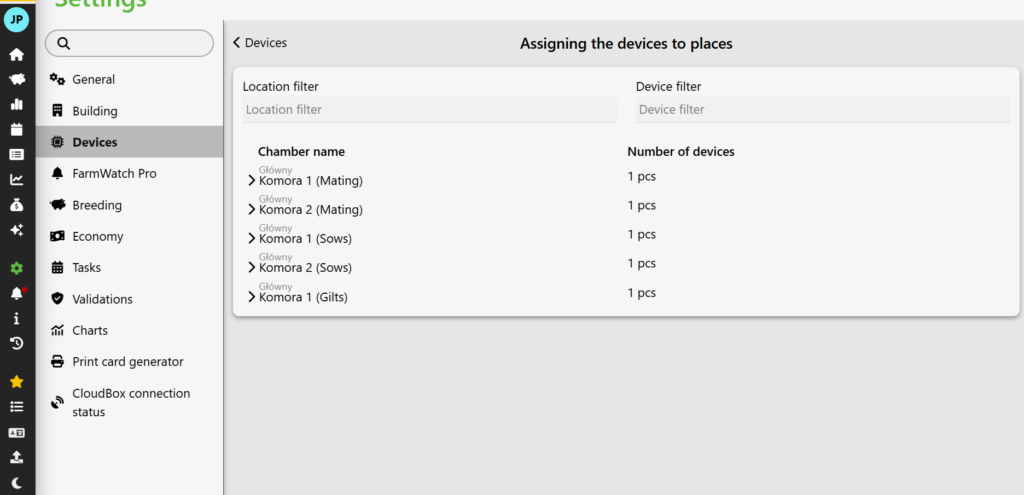
Task: Open the language translation icon
Action: (x=16, y=432)
